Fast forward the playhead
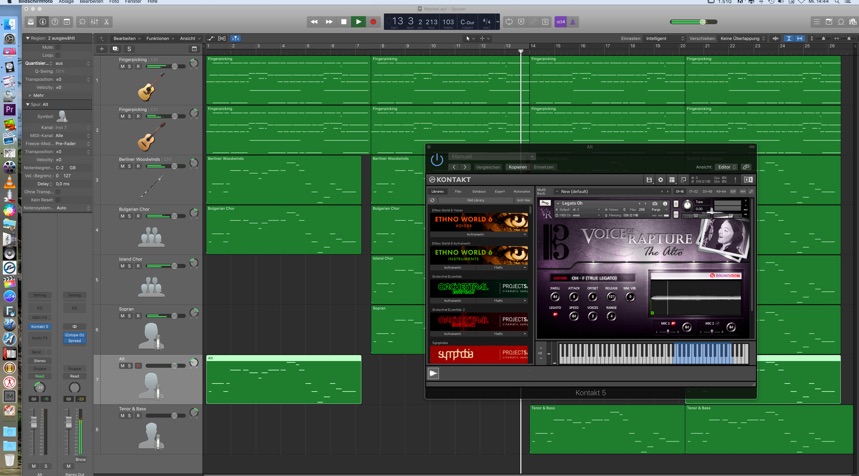 pos(329,22)
